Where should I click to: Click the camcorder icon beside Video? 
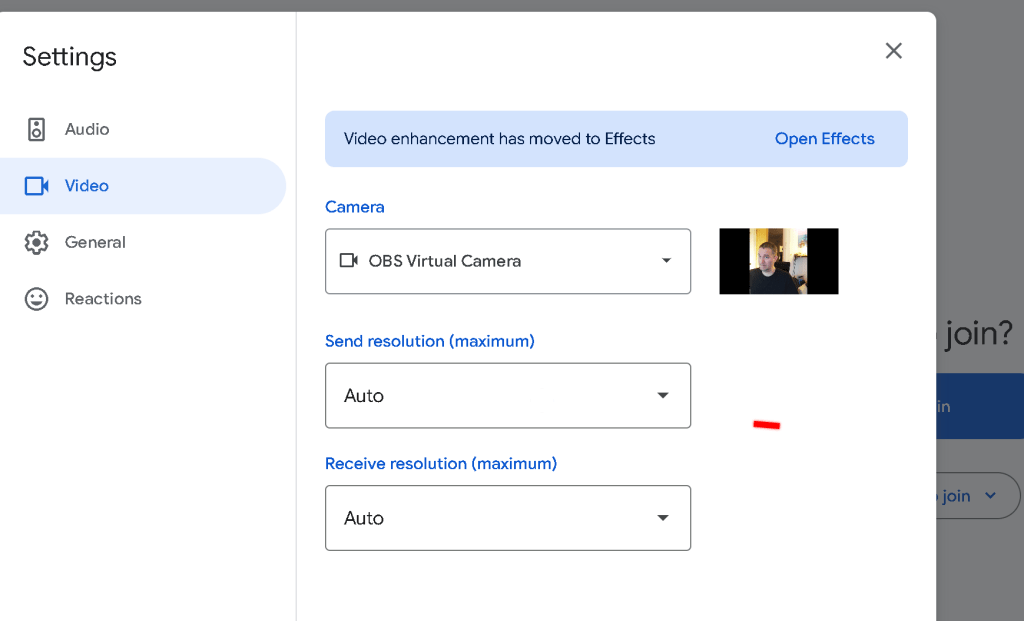37,186
